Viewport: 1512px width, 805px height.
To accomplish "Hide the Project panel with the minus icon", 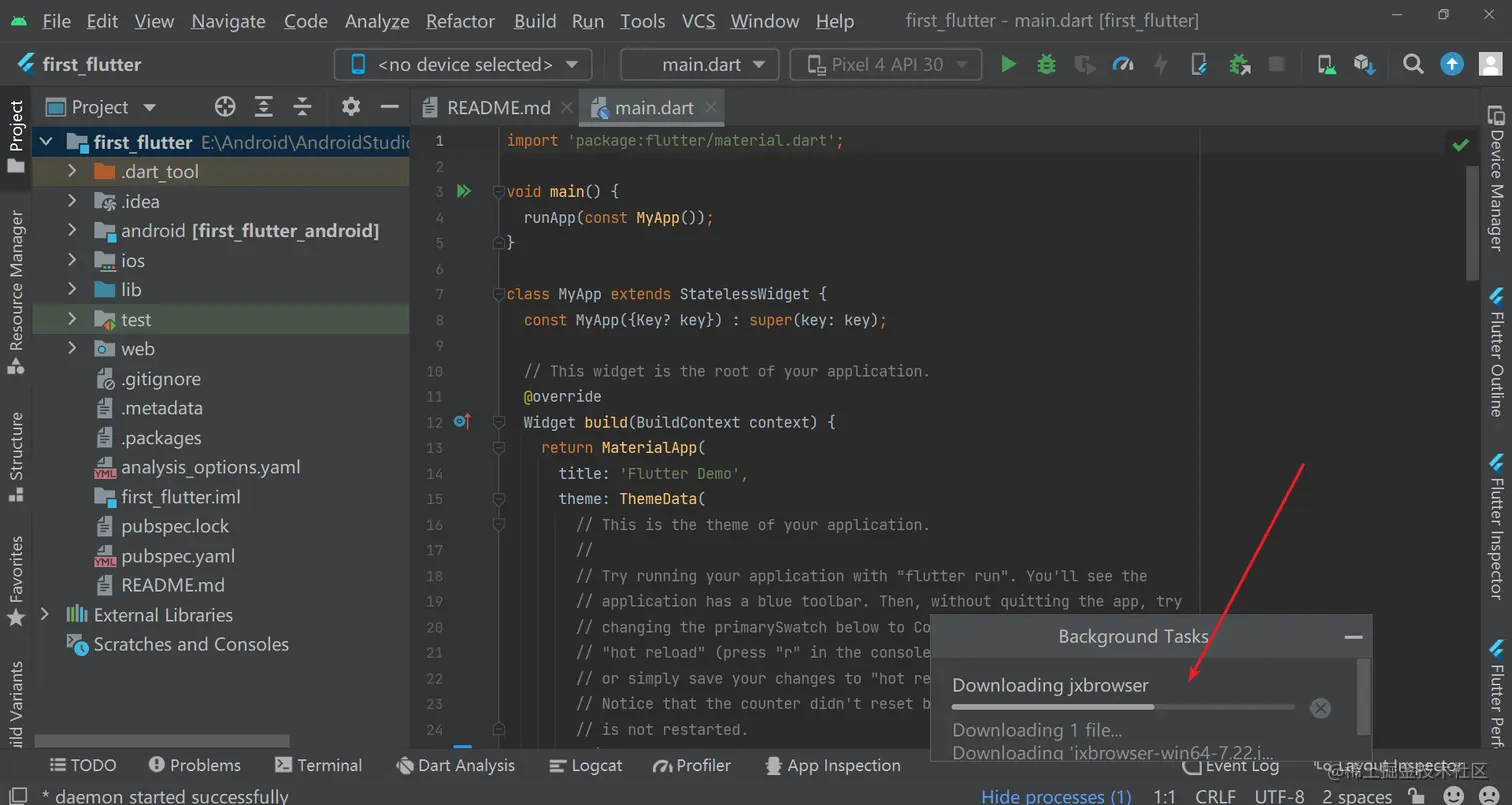I will pos(390,107).
